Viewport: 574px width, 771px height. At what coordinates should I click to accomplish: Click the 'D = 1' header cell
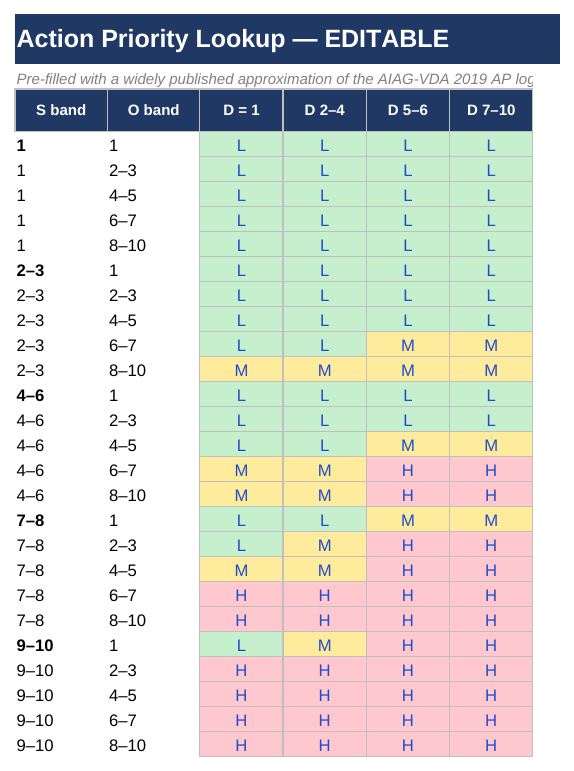click(x=241, y=110)
